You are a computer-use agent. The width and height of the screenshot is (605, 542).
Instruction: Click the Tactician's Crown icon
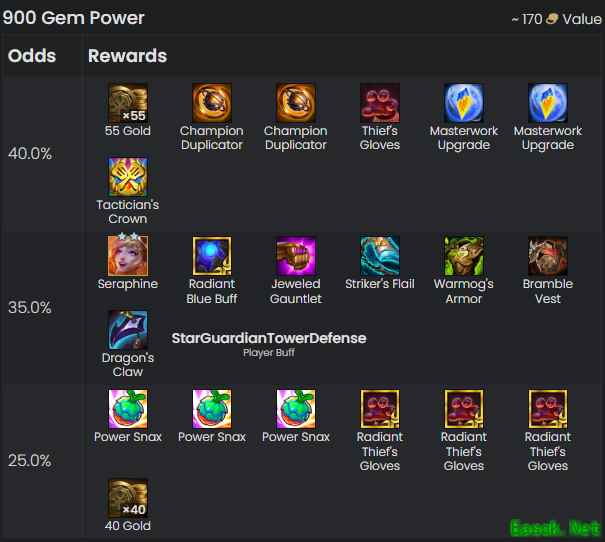click(x=128, y=177)
